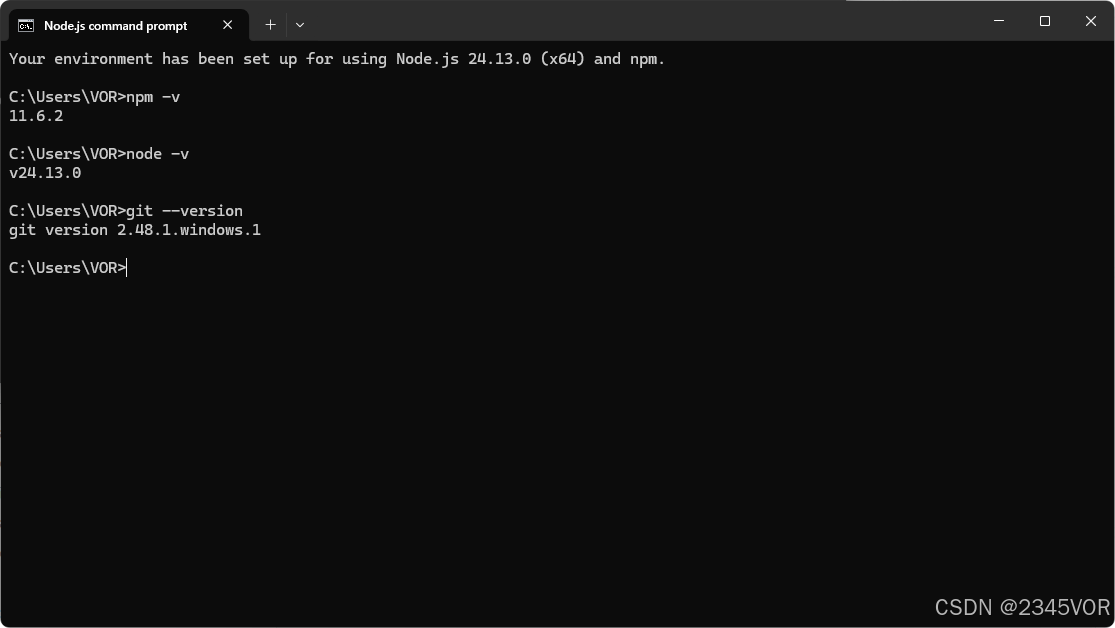Click the v24.13.0 output line
The height and width of the screenshot is (628, 1115).
click(x=45, y=173)
